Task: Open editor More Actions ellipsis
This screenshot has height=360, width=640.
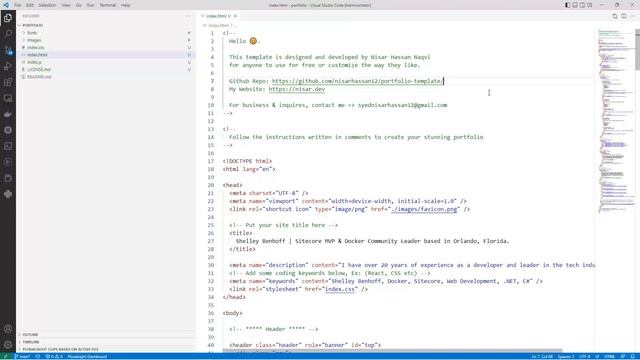Action: coord(632,16)
